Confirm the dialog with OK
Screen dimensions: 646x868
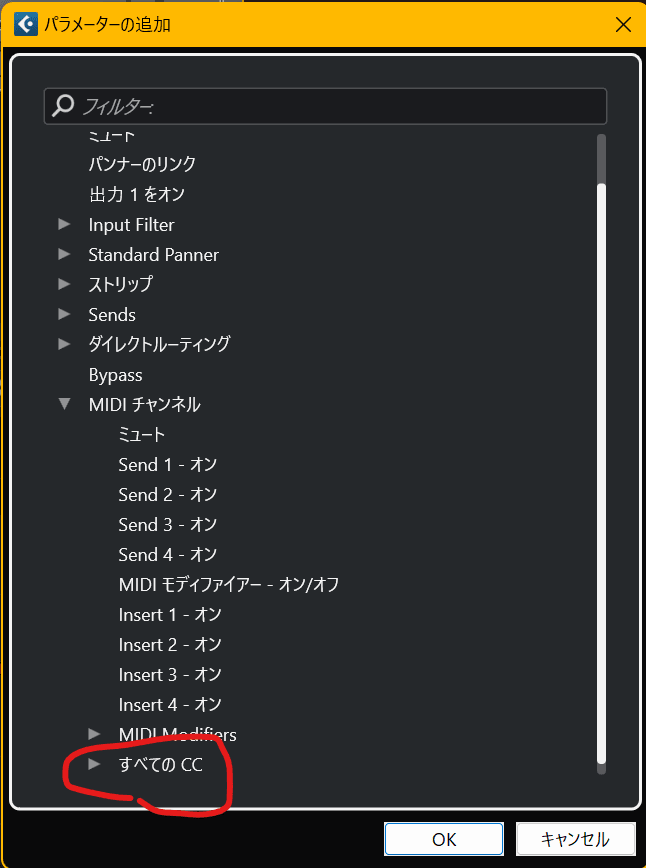[443, 839]
